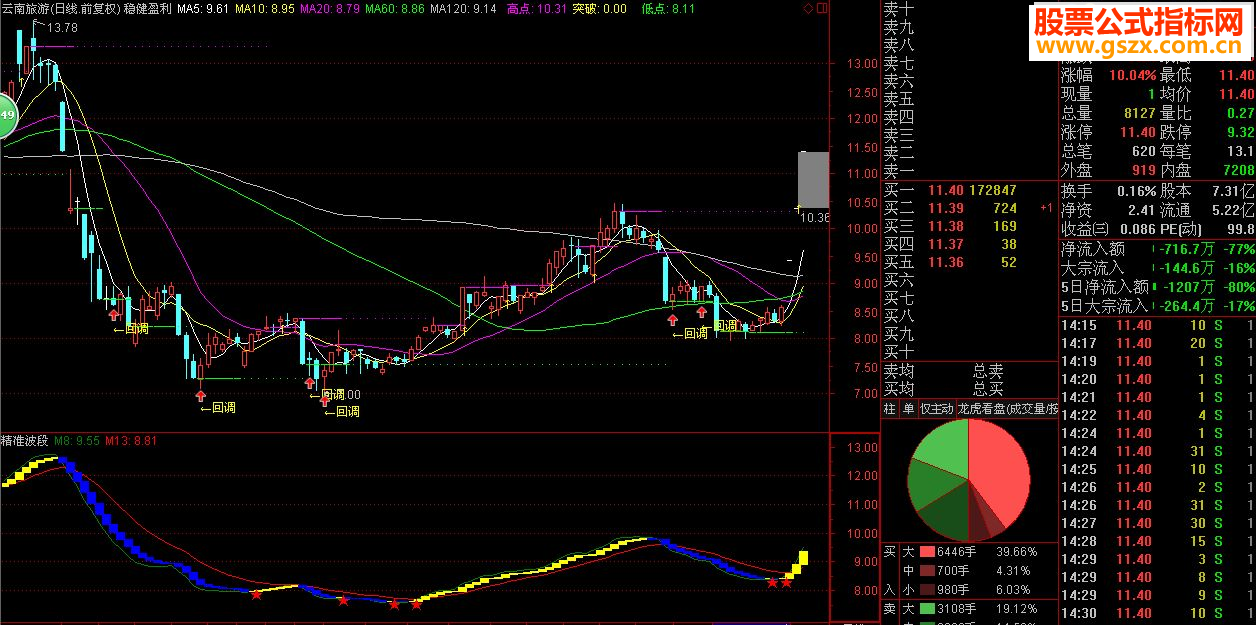Select the MA5: 9.61 label
This screenshot has height=625, width=1256.
click(203, 8)
